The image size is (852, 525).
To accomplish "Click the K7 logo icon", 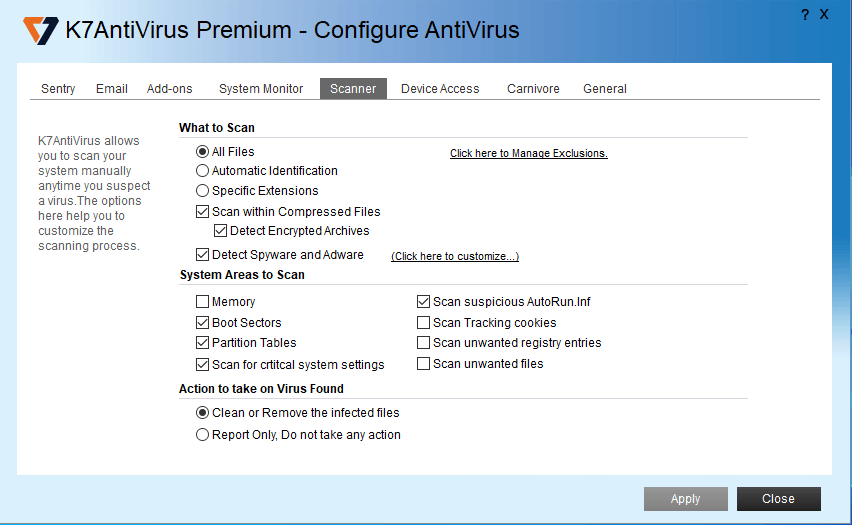I will click(x=41, y=30).
